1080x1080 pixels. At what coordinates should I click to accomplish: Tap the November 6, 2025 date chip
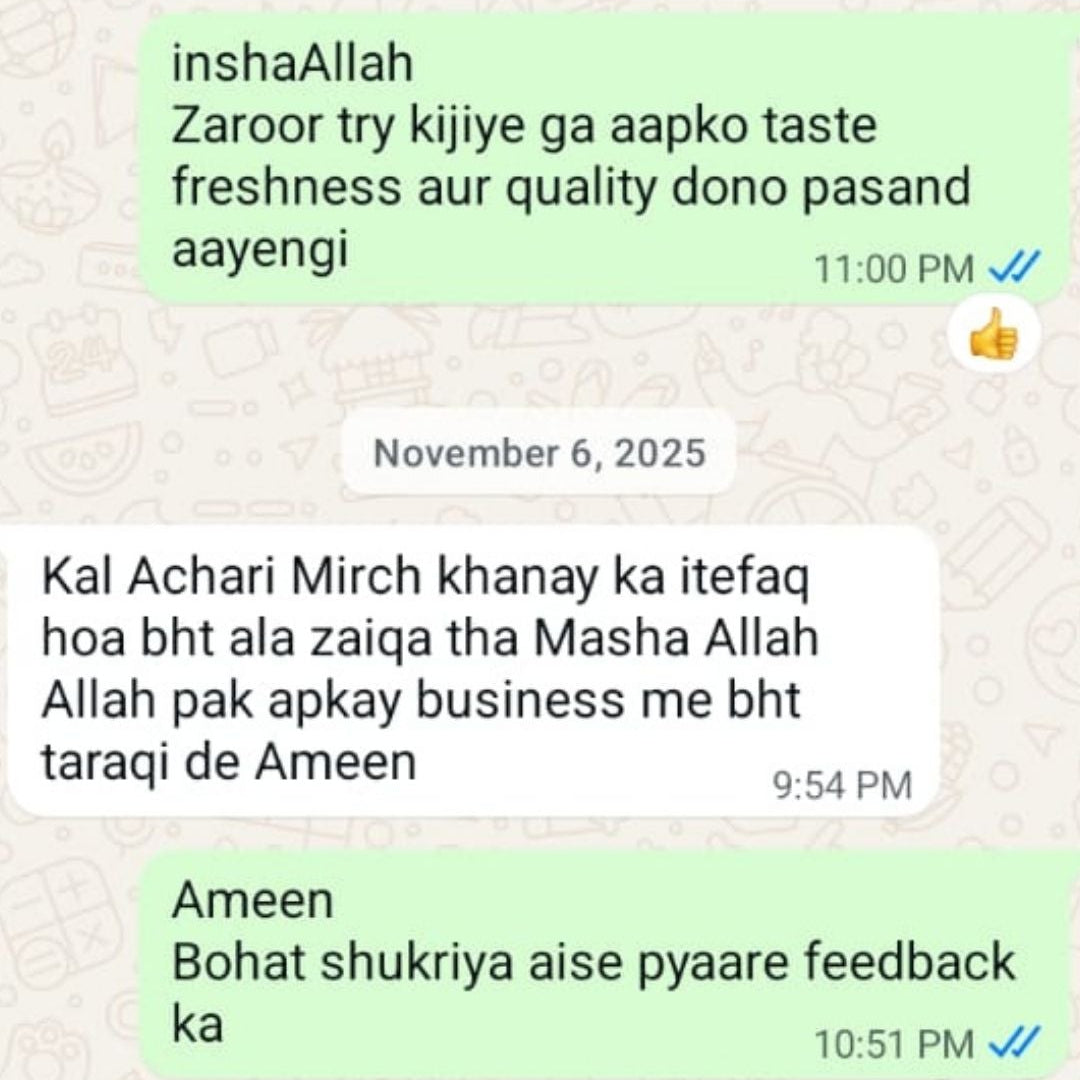[x=539, y=453]
